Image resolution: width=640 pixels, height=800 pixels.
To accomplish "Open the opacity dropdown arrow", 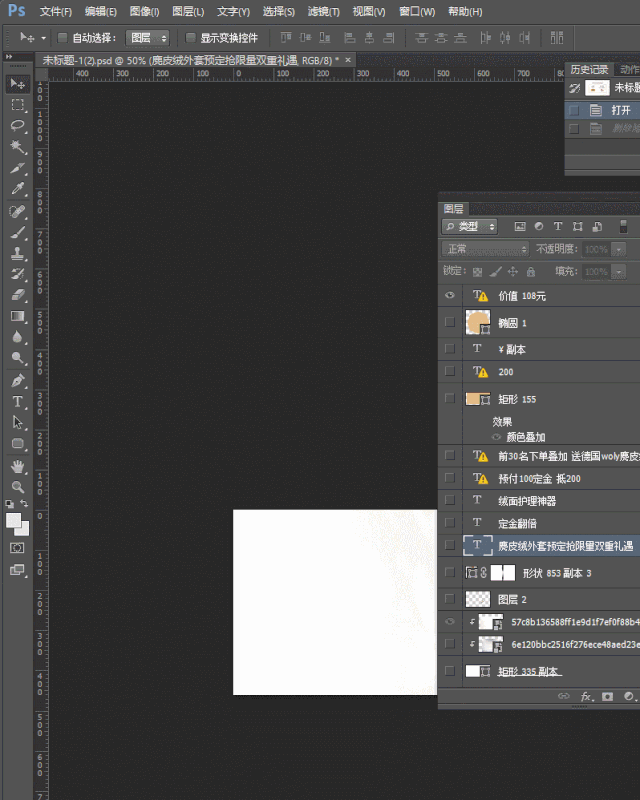I will tap(619, 249).
